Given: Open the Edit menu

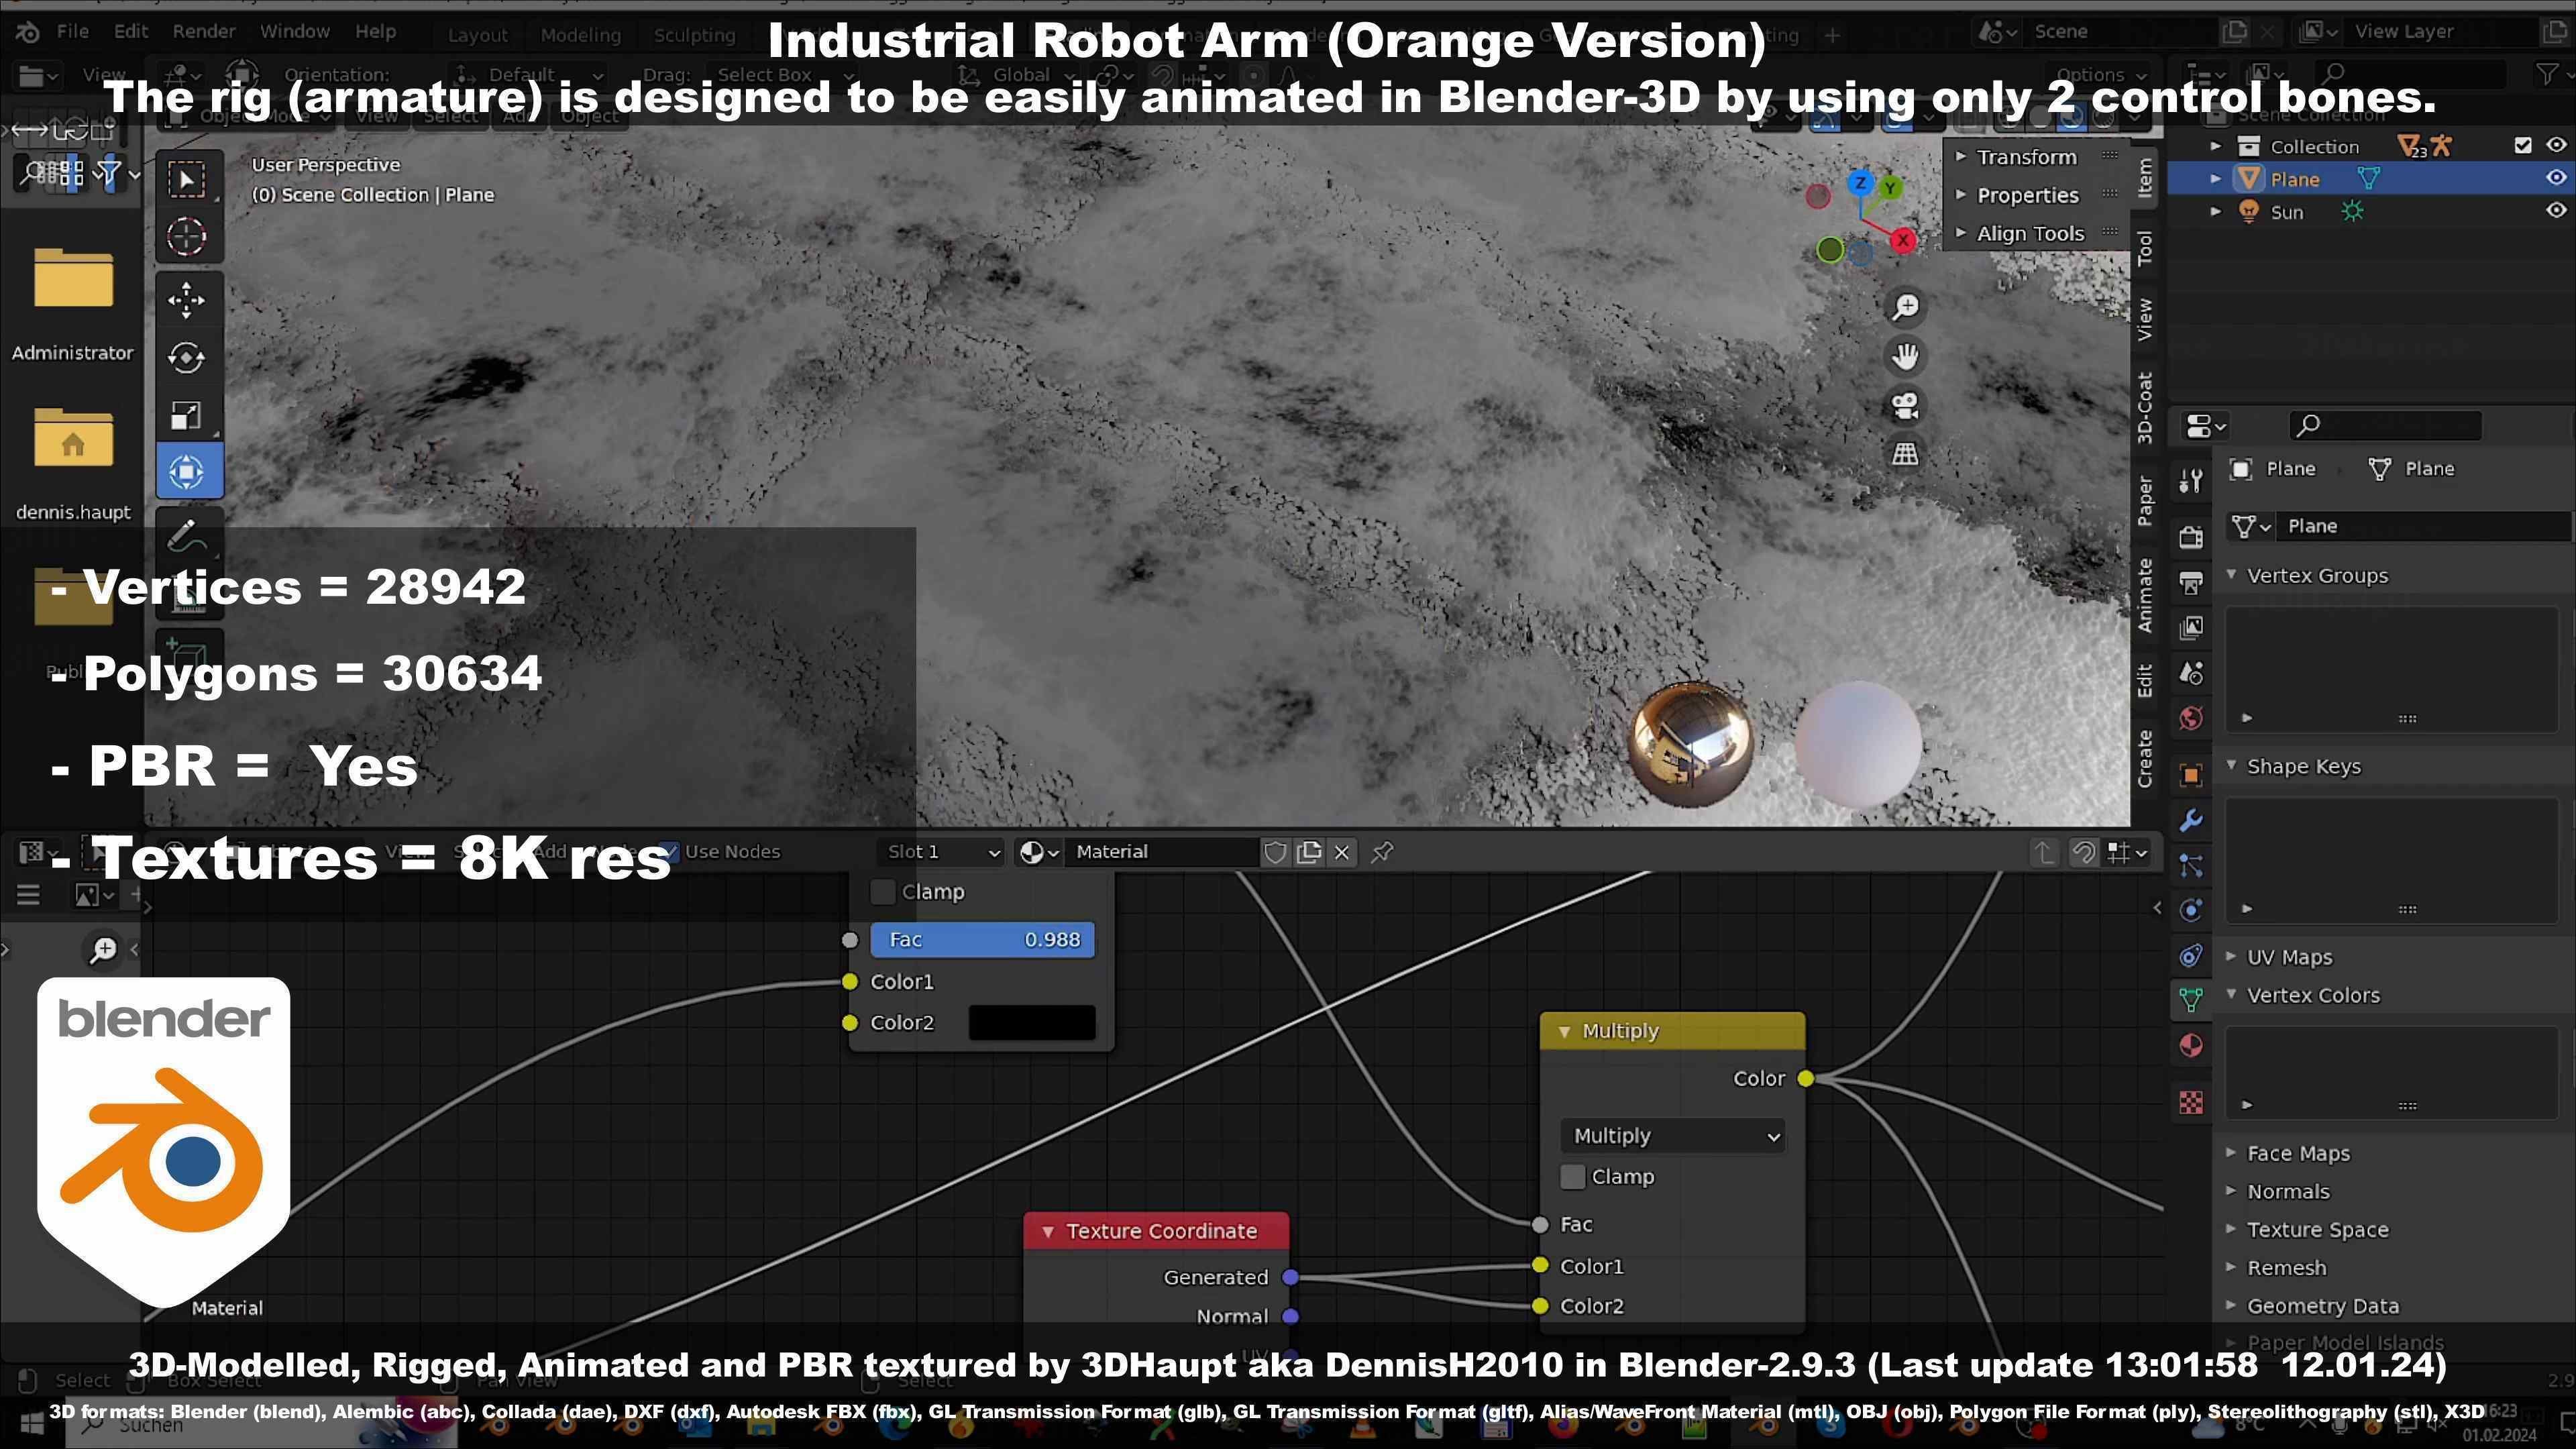Looking at the screenshot, I should tap(130, 31).
